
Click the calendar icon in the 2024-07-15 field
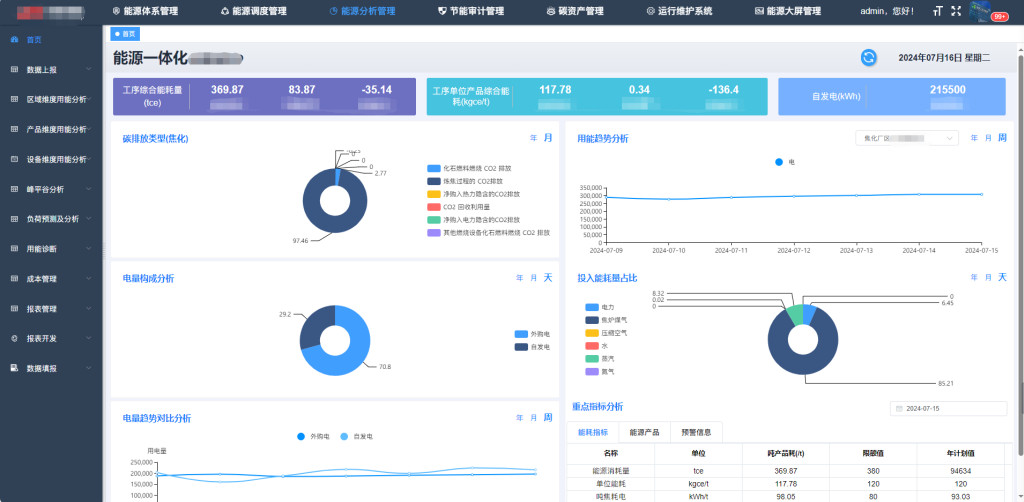click(899, 409)
